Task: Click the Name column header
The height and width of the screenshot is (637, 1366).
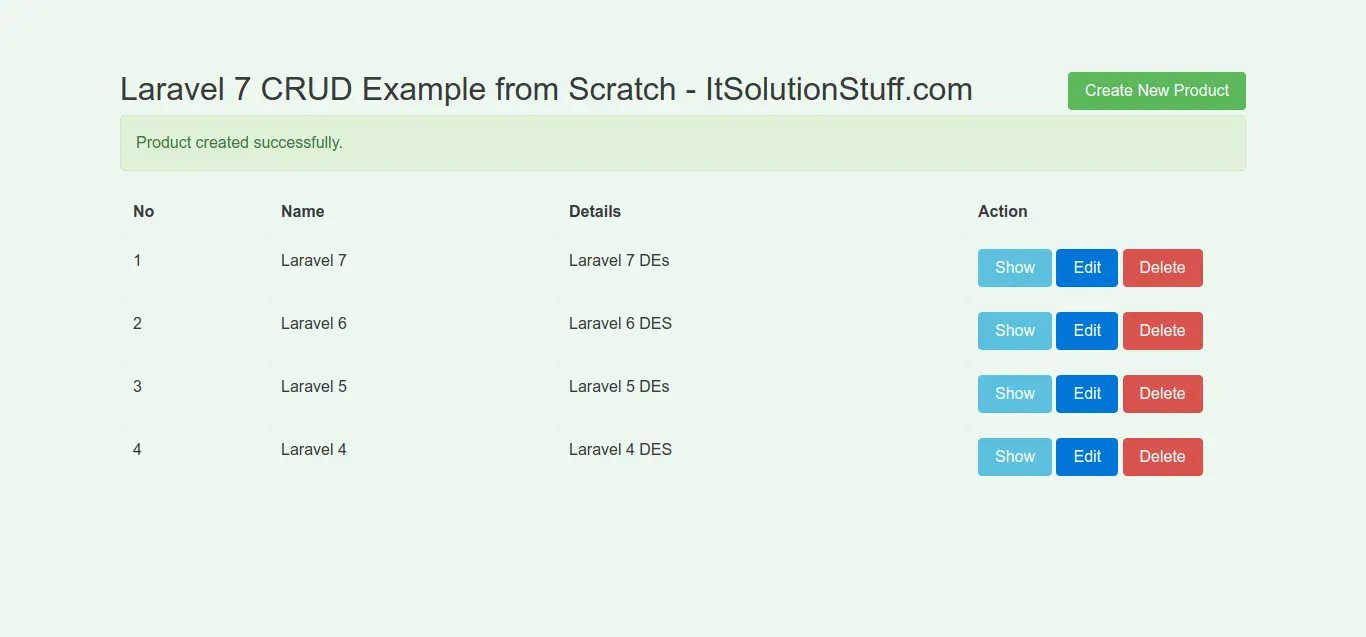Action: 302,212
